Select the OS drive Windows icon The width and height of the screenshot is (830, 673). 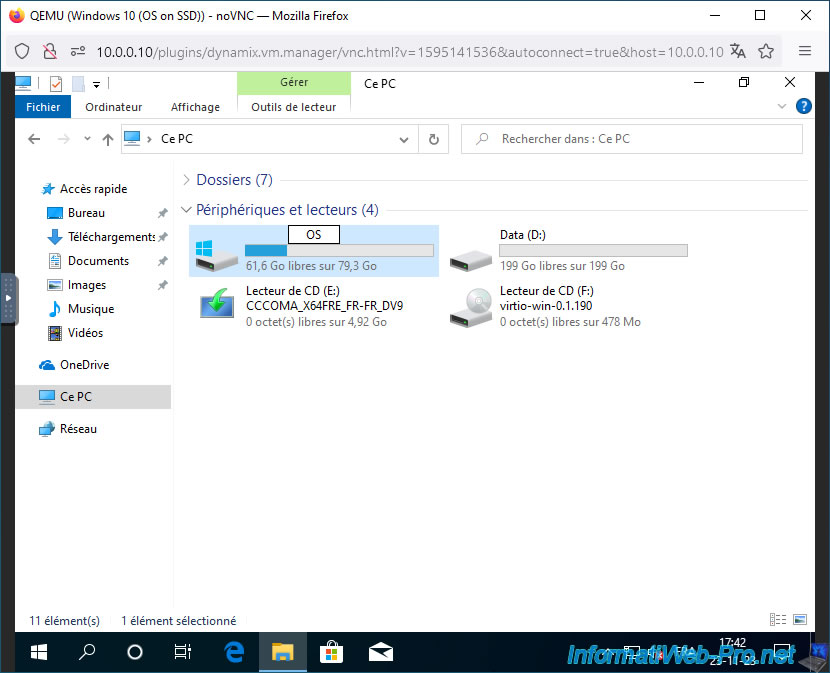coord(216,255)
